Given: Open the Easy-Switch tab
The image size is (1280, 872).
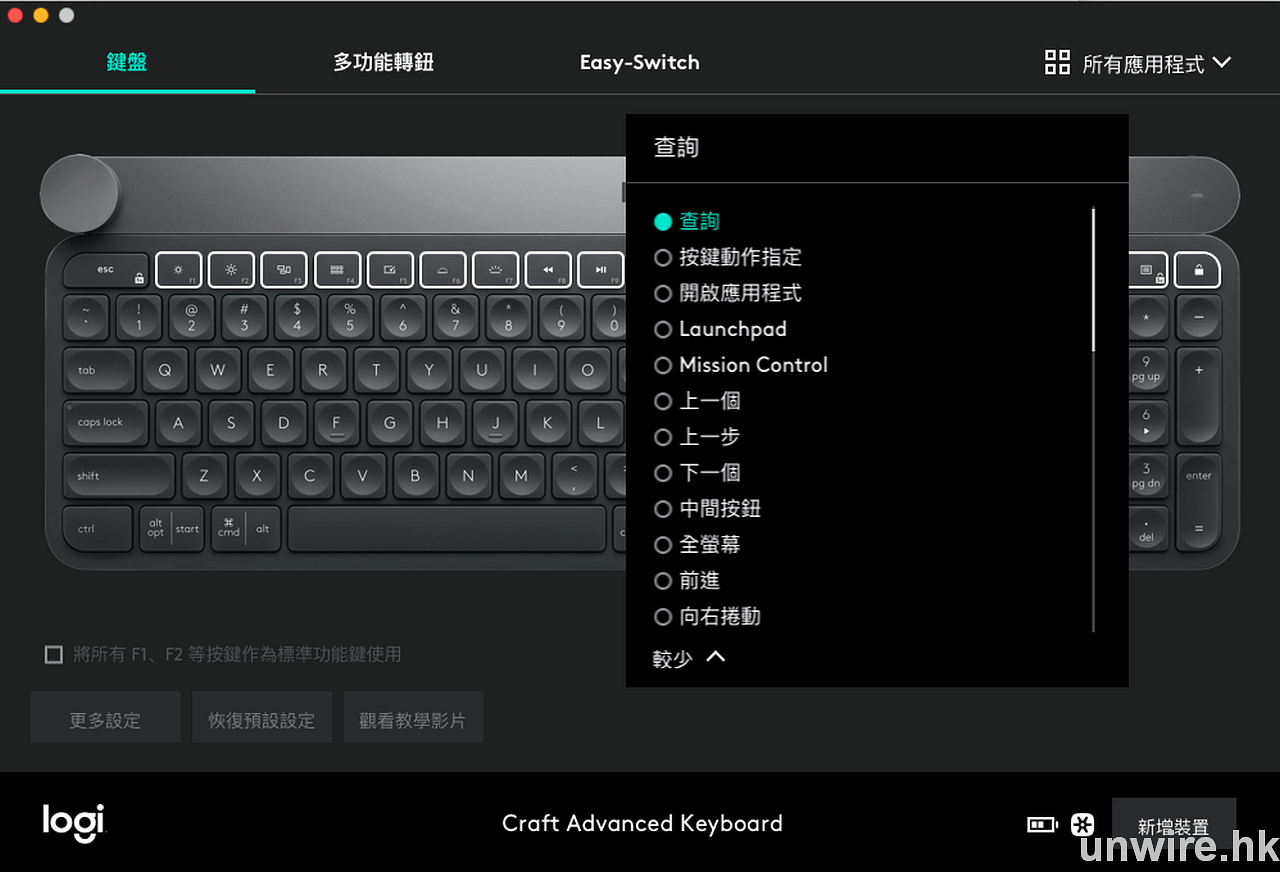Looking at the screenshot, I should pos(639,63).
